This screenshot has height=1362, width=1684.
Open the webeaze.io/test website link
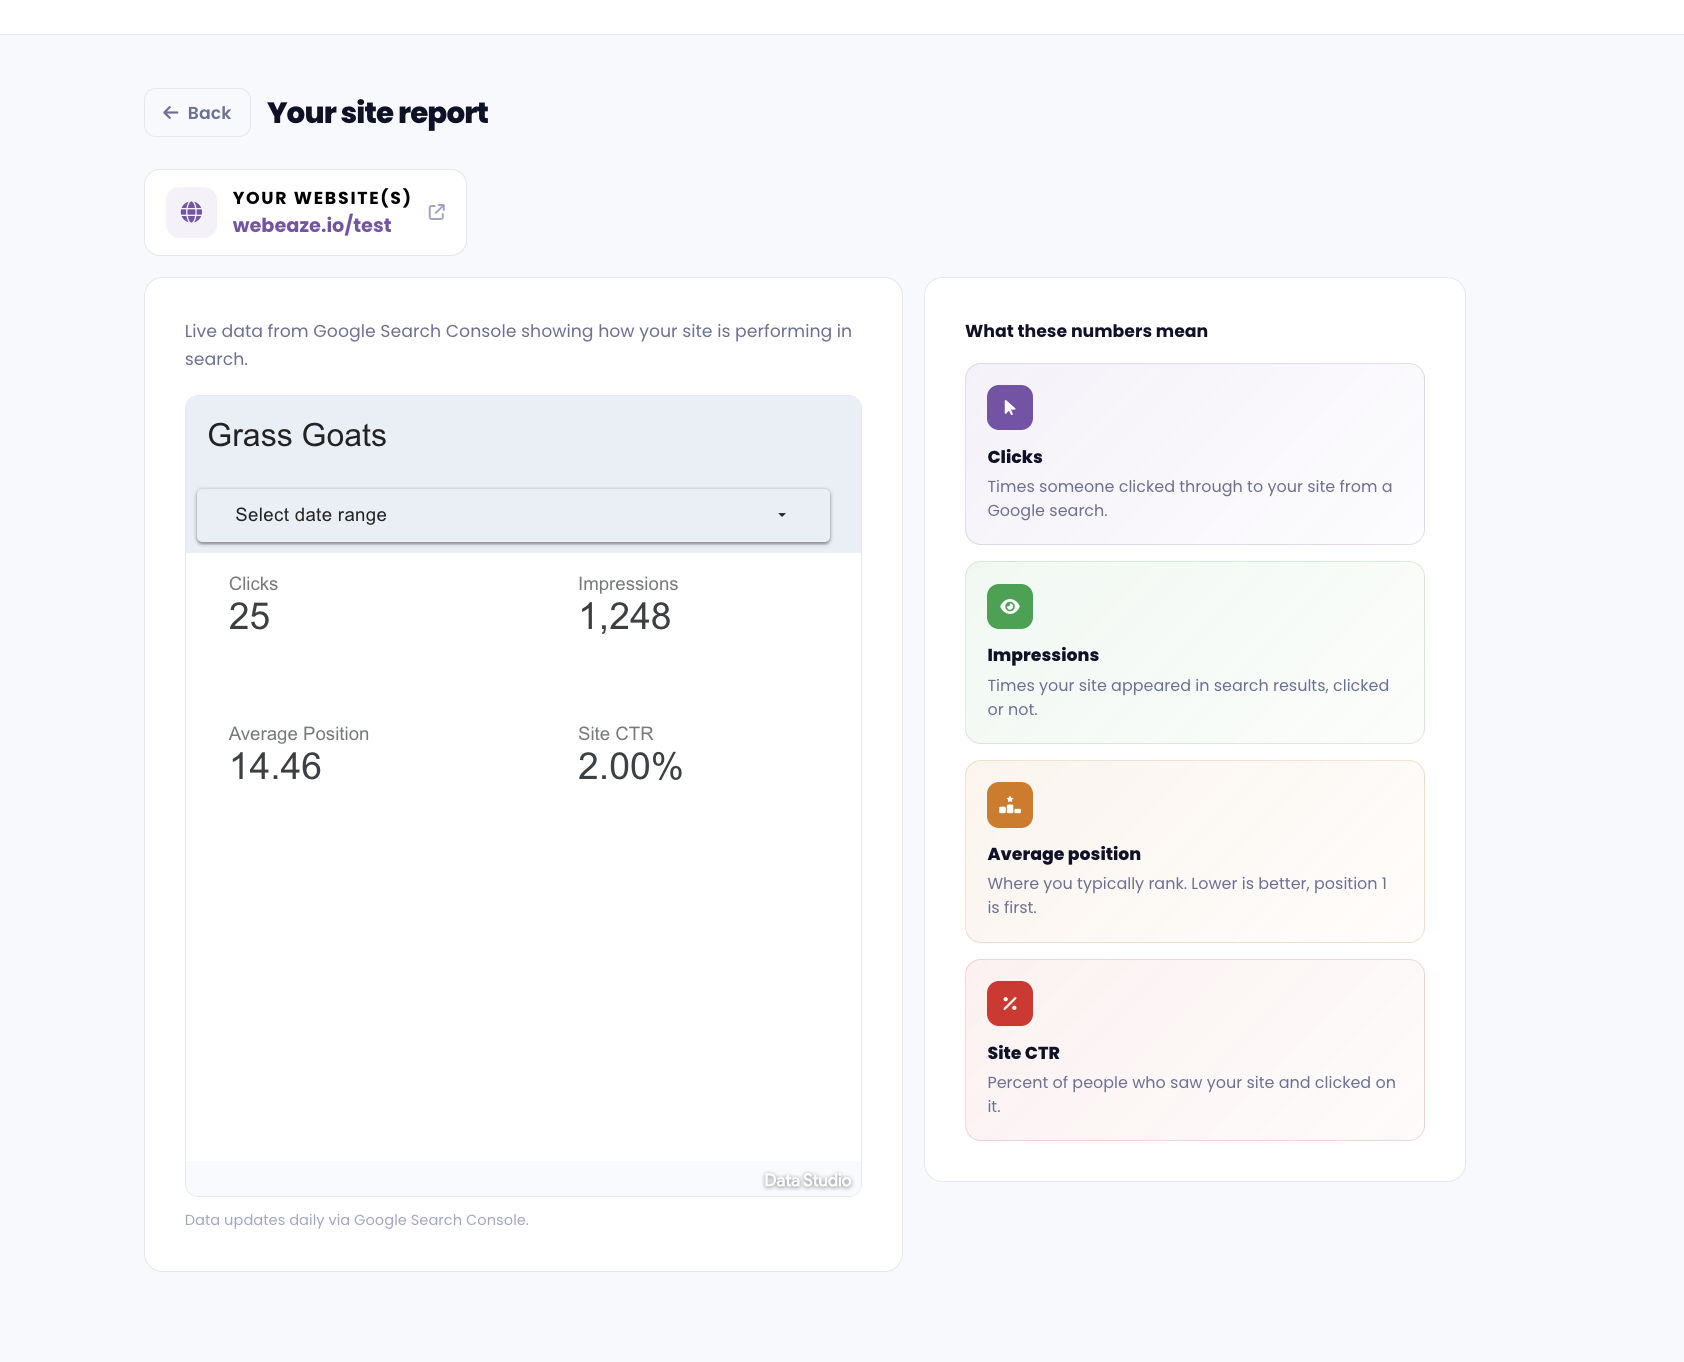click(312, 226)
